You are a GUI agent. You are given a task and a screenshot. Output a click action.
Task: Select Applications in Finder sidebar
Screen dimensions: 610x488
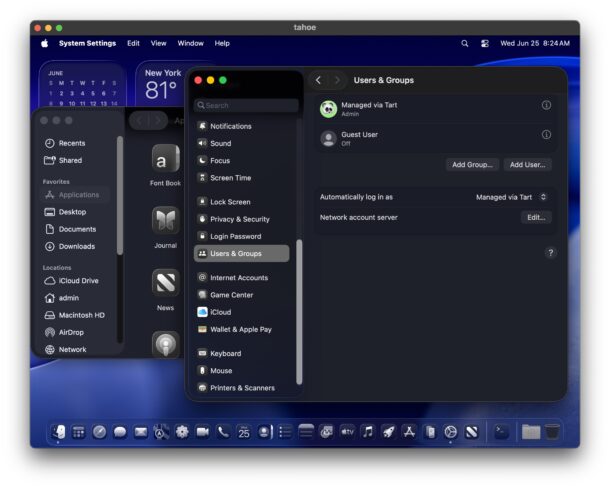tap(75, 195)
